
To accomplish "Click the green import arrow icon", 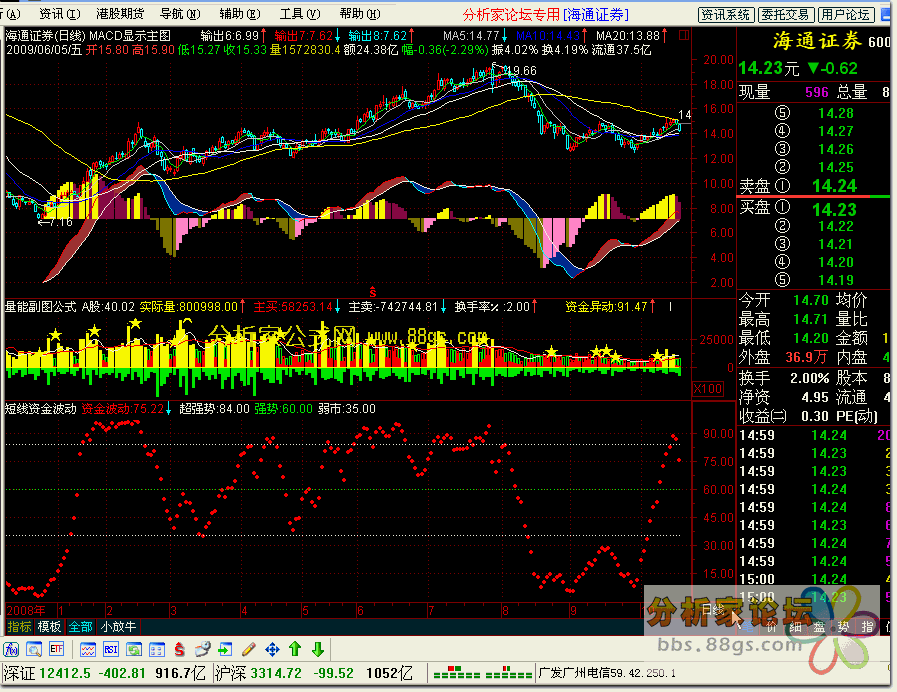I will coord(225,650).
